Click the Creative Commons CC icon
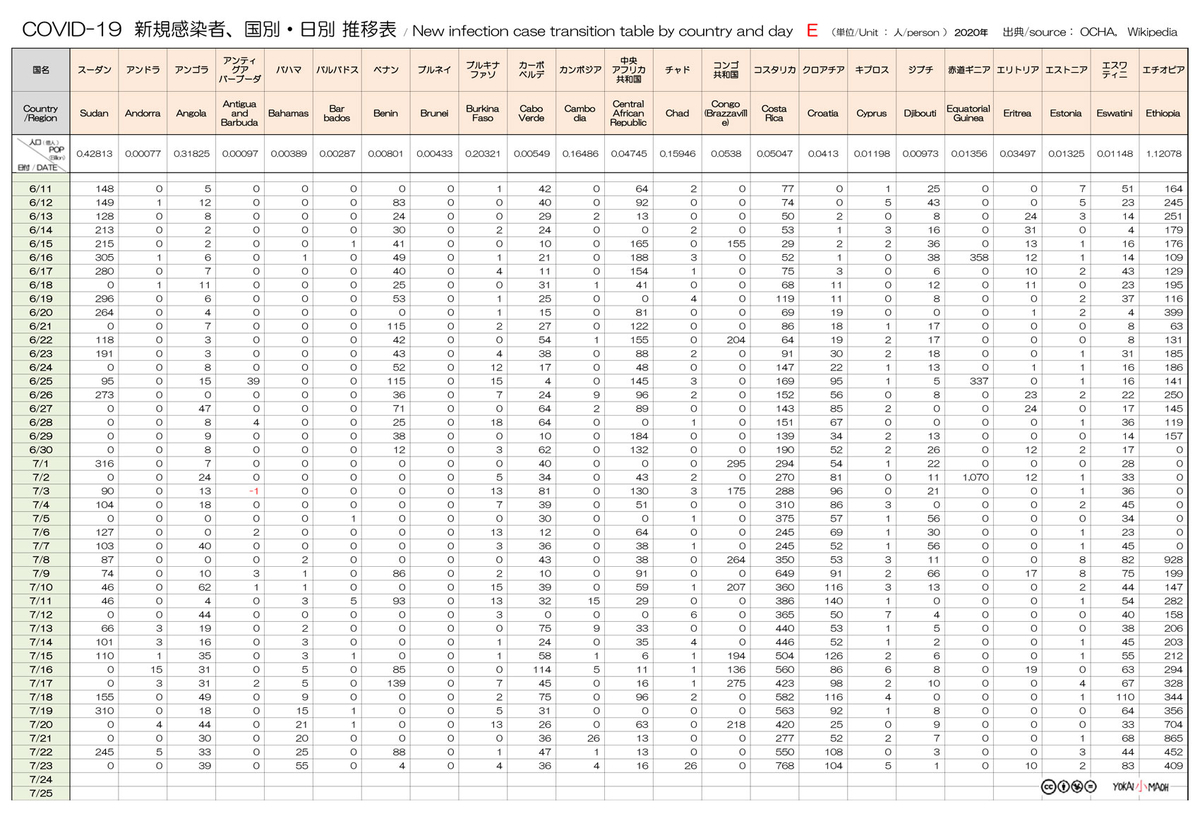Screen dimensions: 1200x816 [1047, 786]
